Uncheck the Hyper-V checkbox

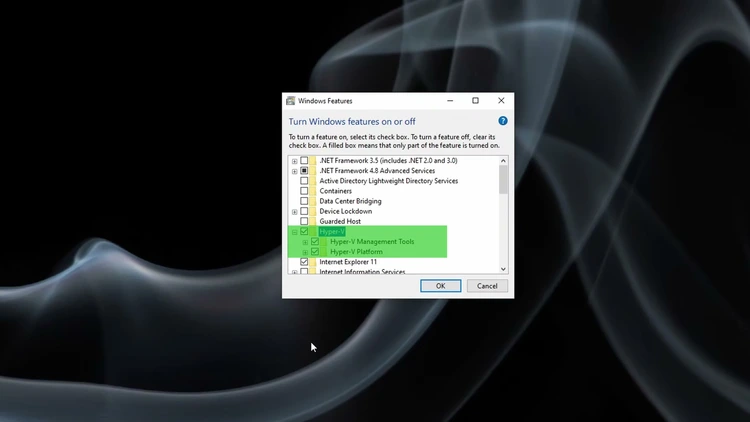304,232
